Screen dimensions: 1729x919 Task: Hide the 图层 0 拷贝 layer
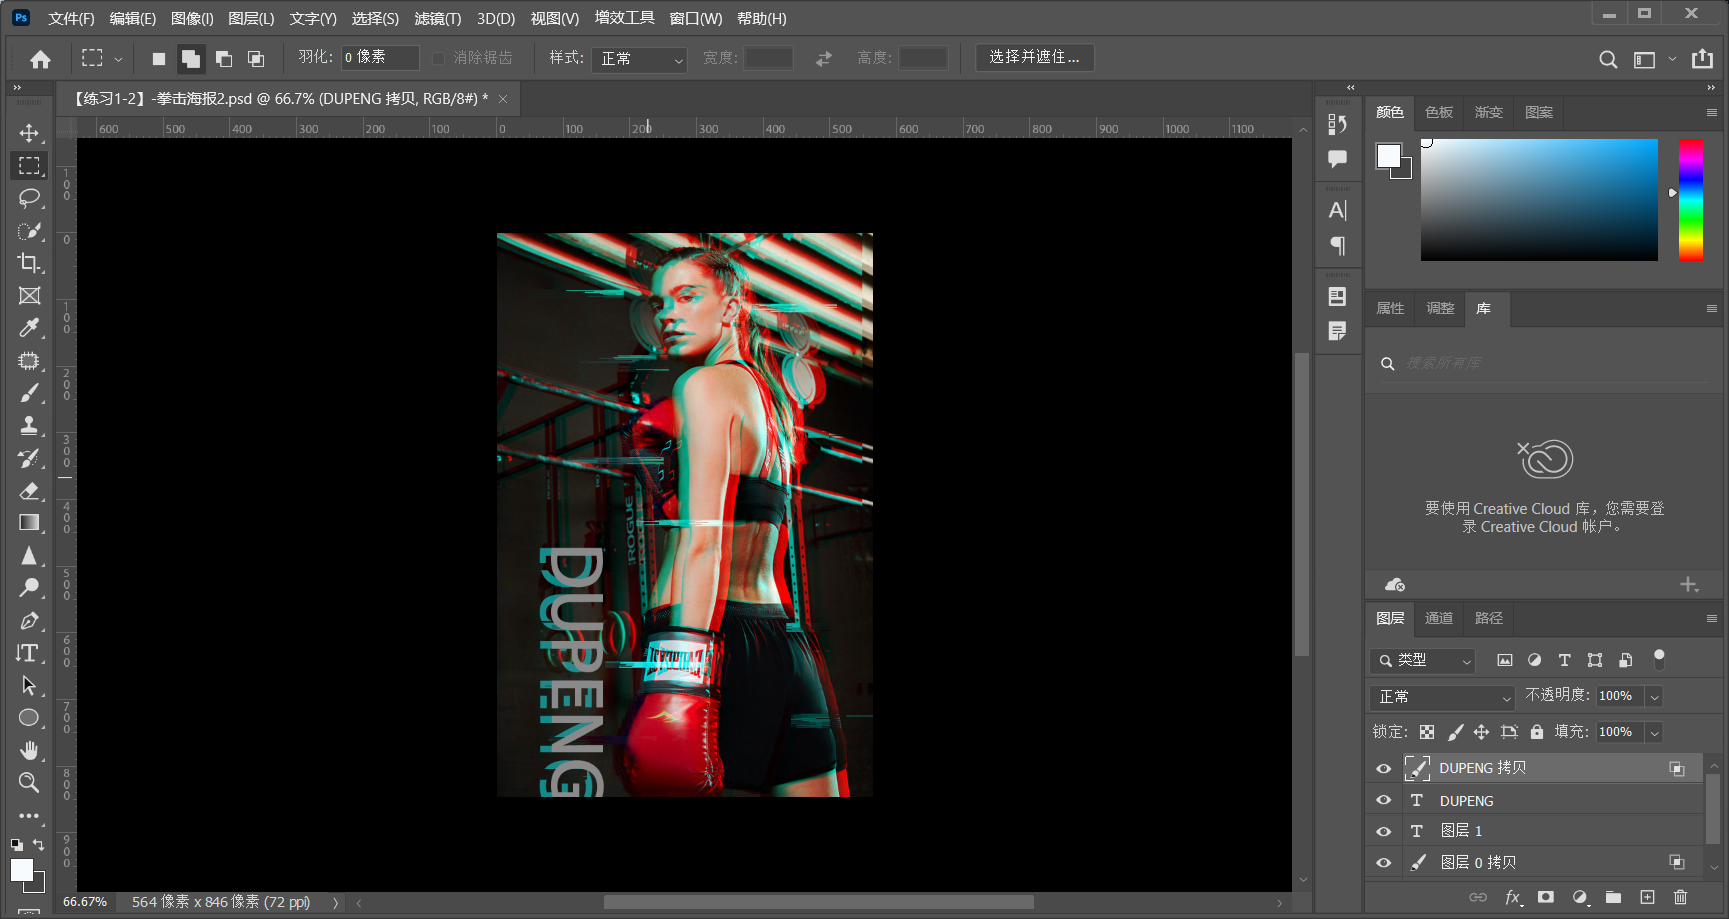[1384, 862]
